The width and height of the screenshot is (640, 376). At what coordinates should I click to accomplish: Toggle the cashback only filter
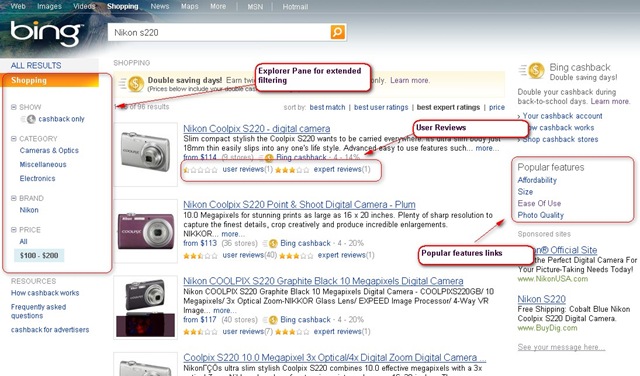pos(61,119)
